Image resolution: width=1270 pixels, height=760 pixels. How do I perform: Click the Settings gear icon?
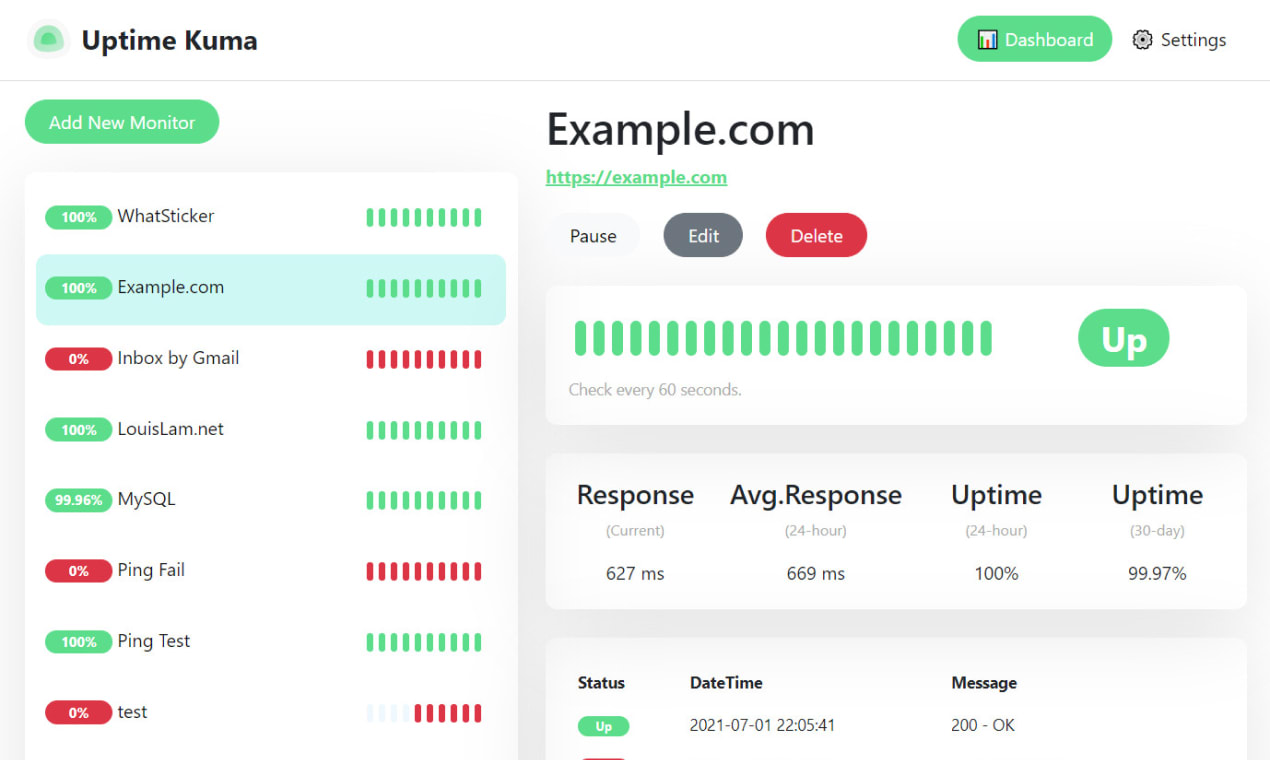1142,40
